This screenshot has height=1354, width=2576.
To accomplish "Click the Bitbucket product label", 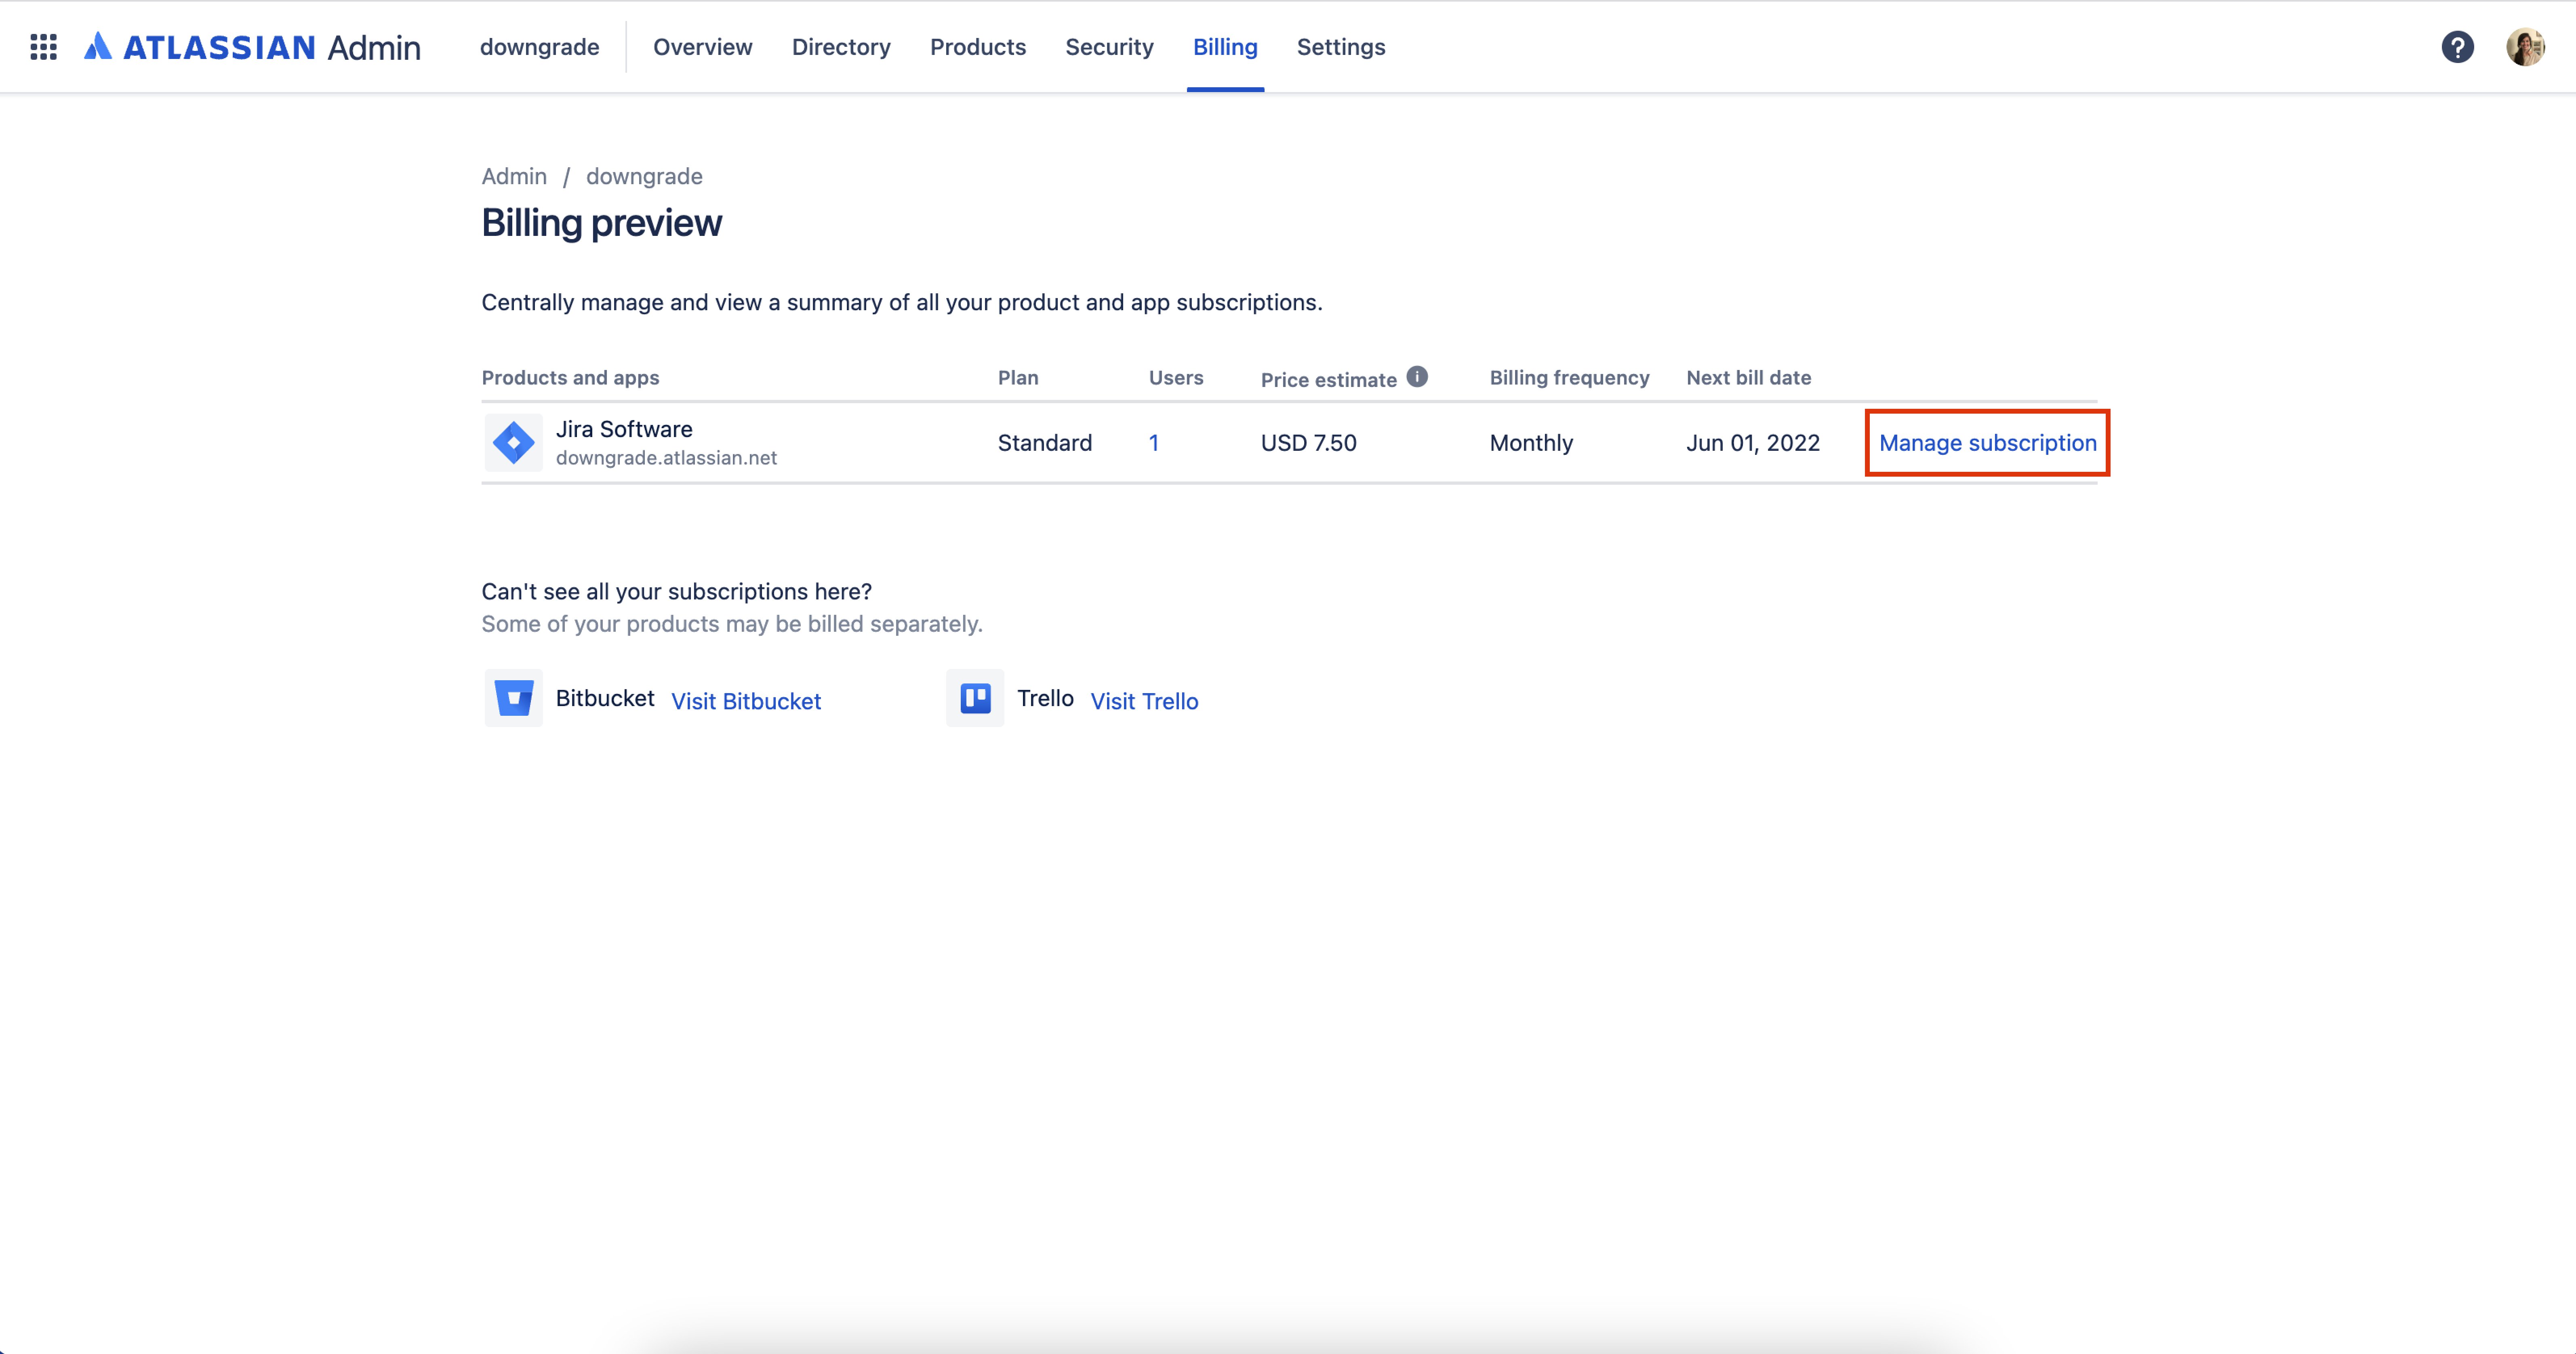I will 605,698.
